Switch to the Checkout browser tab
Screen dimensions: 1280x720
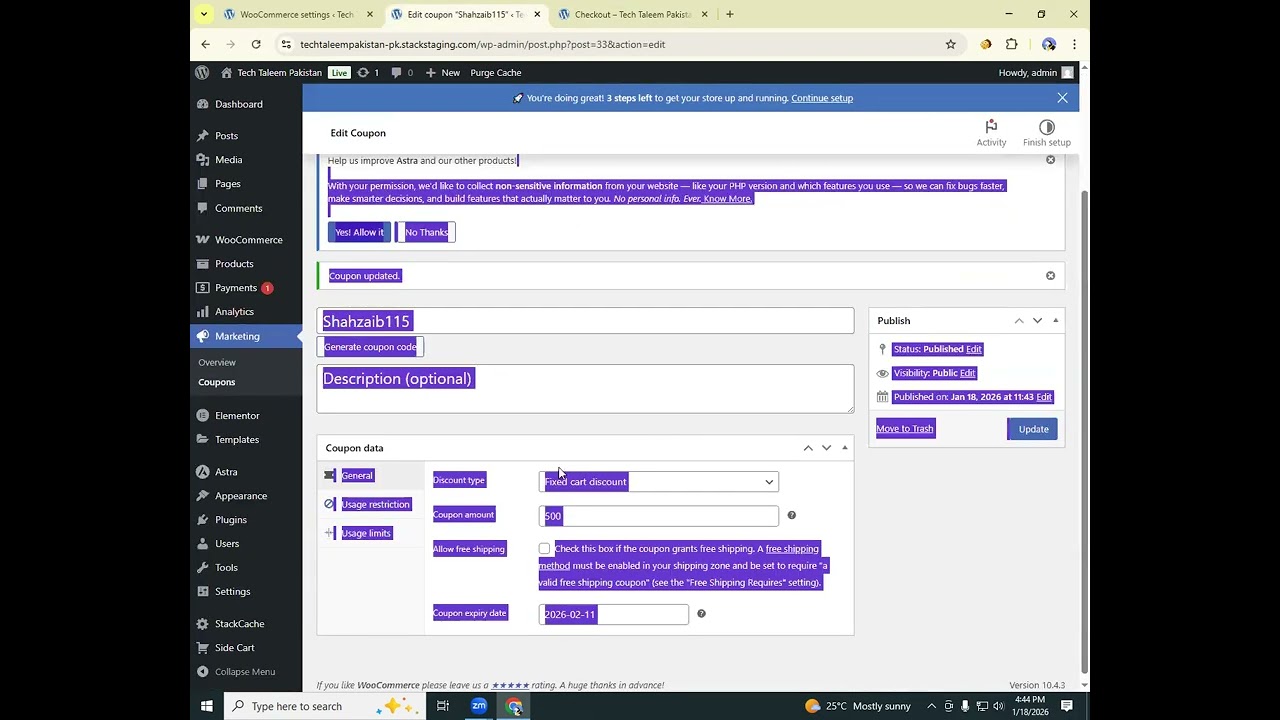pos(632,14)
